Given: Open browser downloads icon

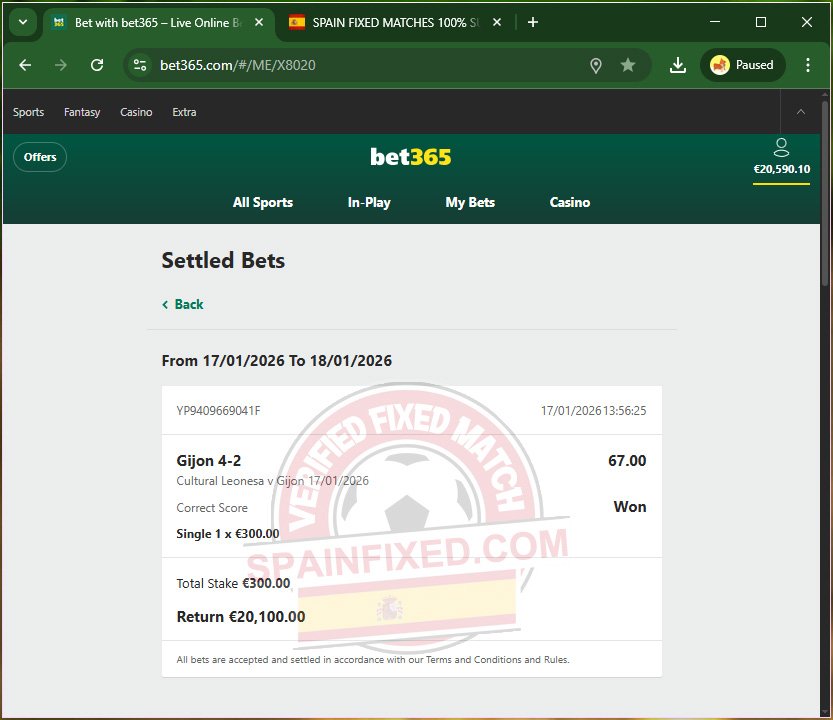Looking at the screenshot, I should coord(677,65).
